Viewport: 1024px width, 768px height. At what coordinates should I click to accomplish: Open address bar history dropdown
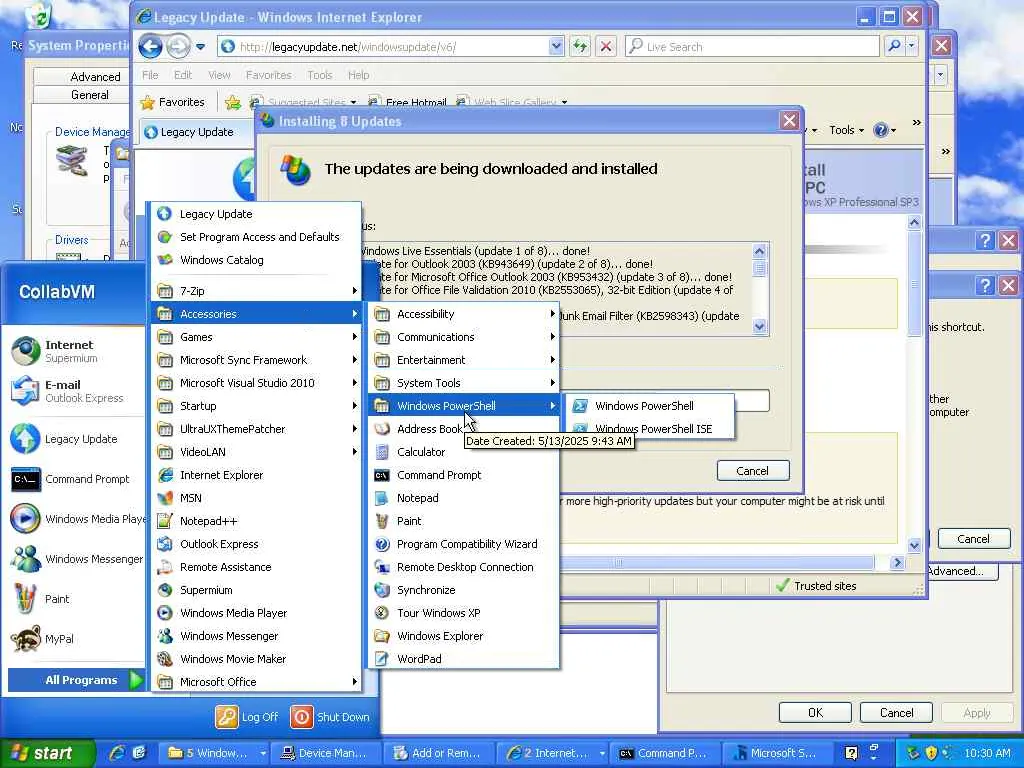point(556,46)
